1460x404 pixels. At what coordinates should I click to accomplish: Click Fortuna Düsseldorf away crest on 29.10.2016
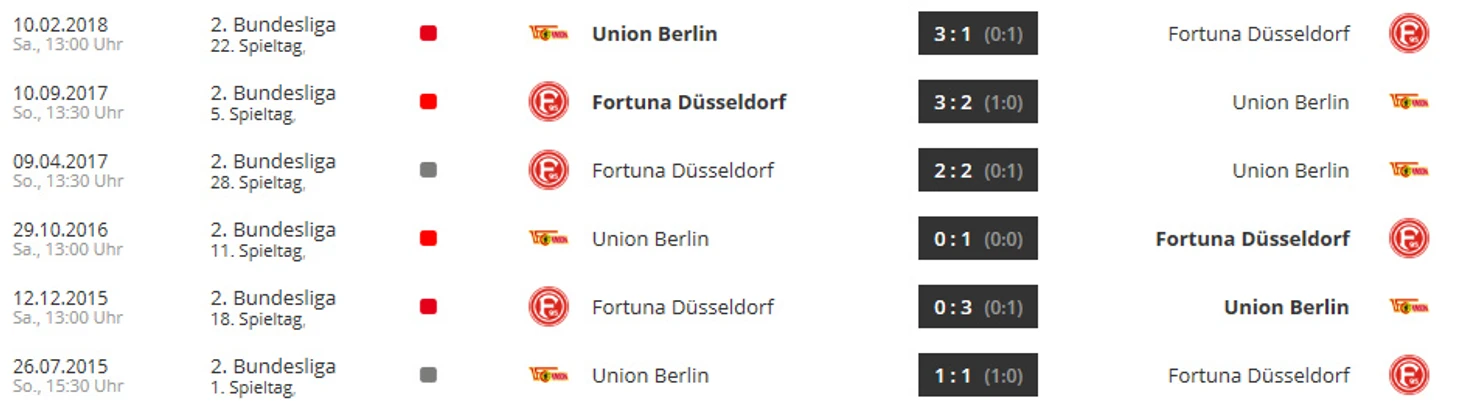coord(1409,238)
